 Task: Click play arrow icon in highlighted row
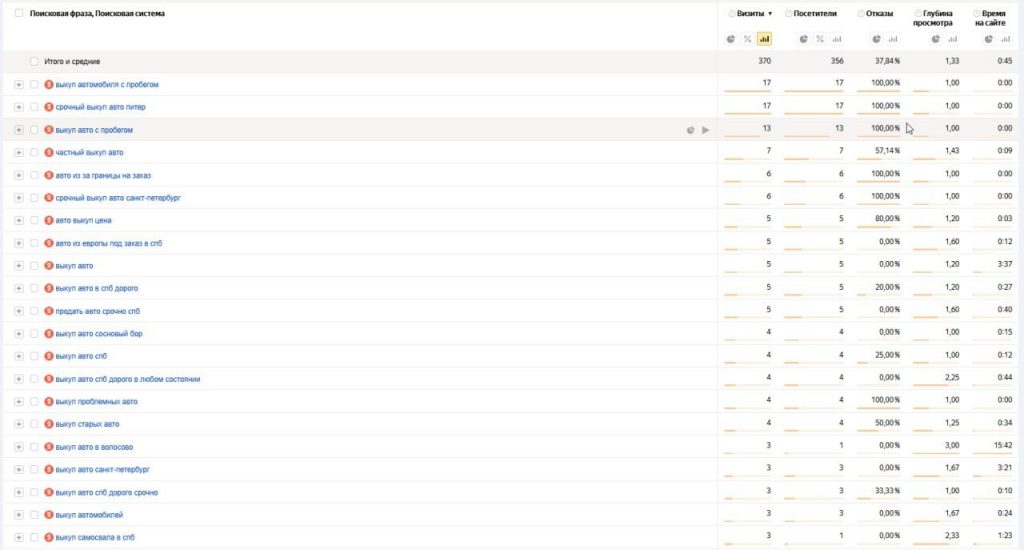(x=706, y=130)
